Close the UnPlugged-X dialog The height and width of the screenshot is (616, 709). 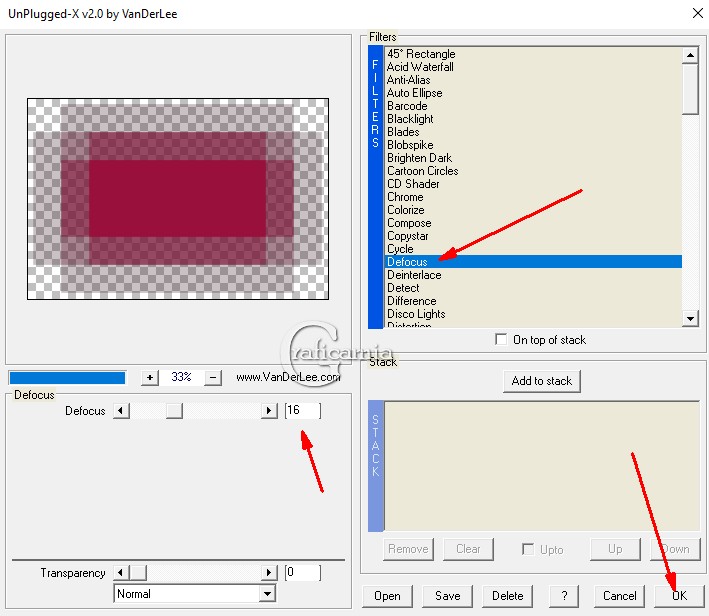(x=698, y=13)
